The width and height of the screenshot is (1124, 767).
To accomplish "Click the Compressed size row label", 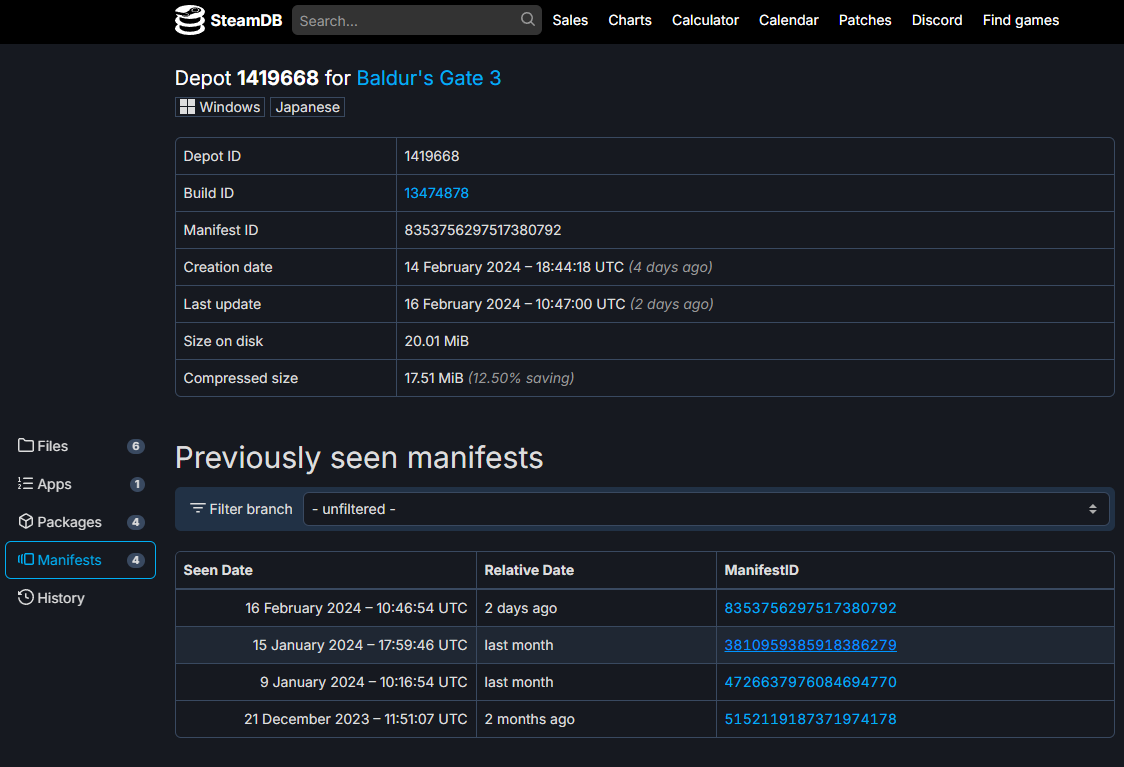I will coord(241,378).
